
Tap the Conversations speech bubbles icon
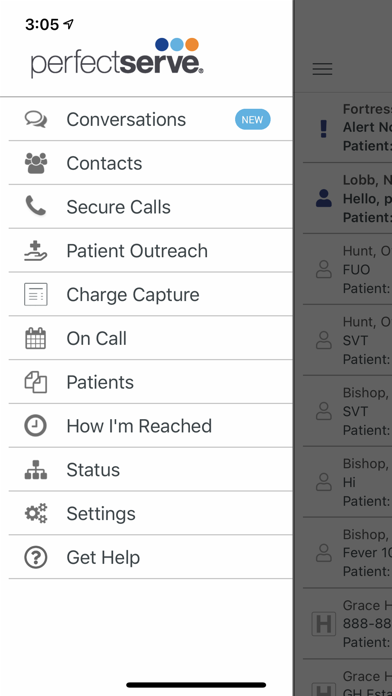36,119
